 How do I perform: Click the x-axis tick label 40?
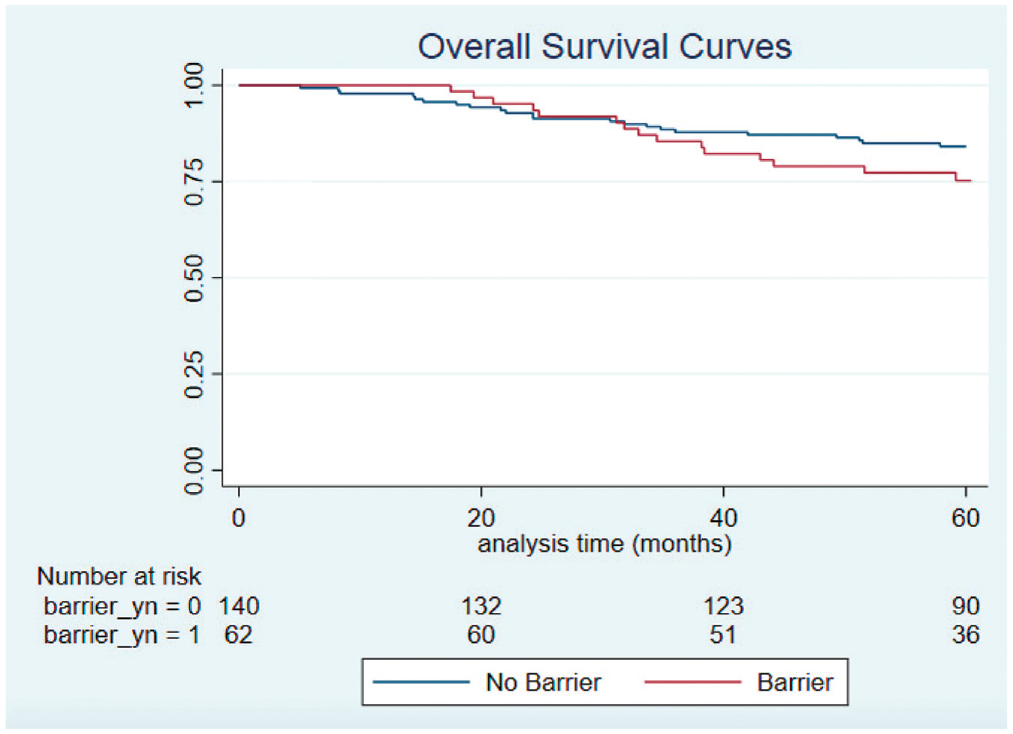(723, 518)
